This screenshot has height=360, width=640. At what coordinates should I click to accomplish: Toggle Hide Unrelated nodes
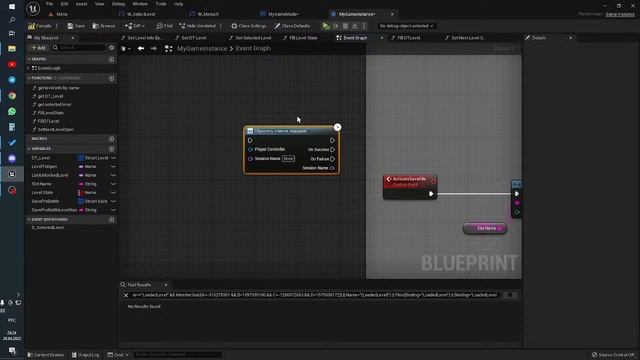click(197, 26)
